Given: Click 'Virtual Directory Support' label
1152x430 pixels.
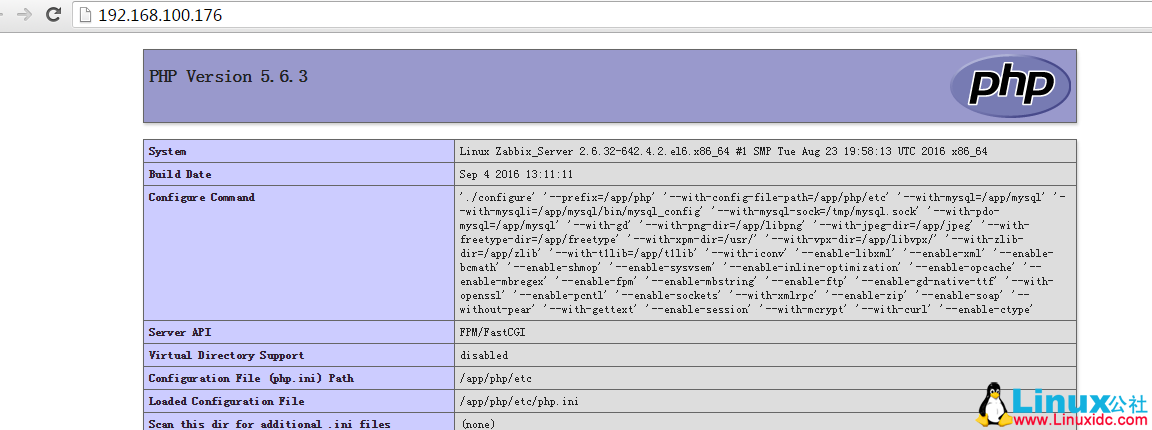Looking at the screenshot, I should (x=226, y=355).
